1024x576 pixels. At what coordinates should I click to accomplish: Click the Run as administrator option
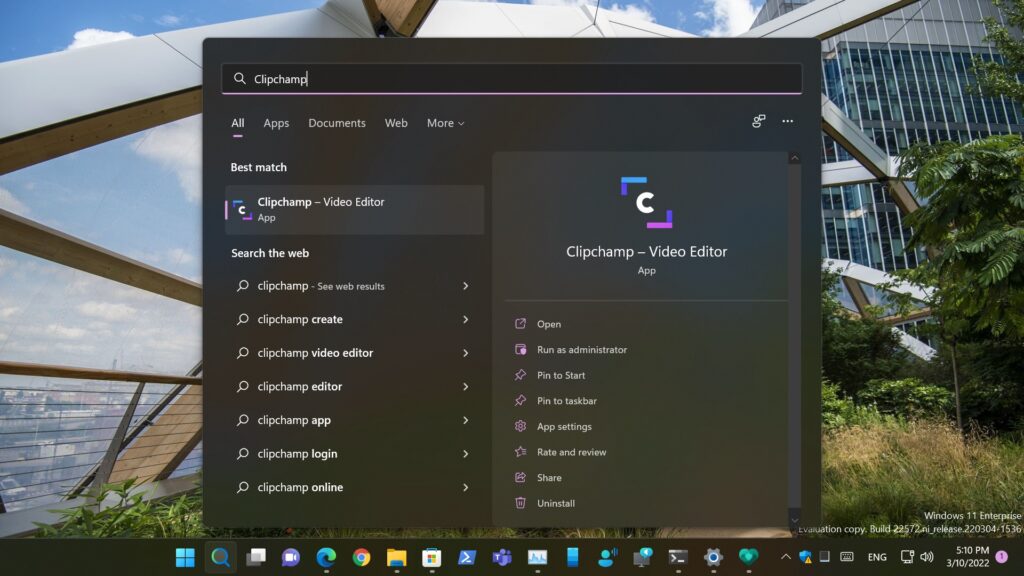click(x=581, y=350)
